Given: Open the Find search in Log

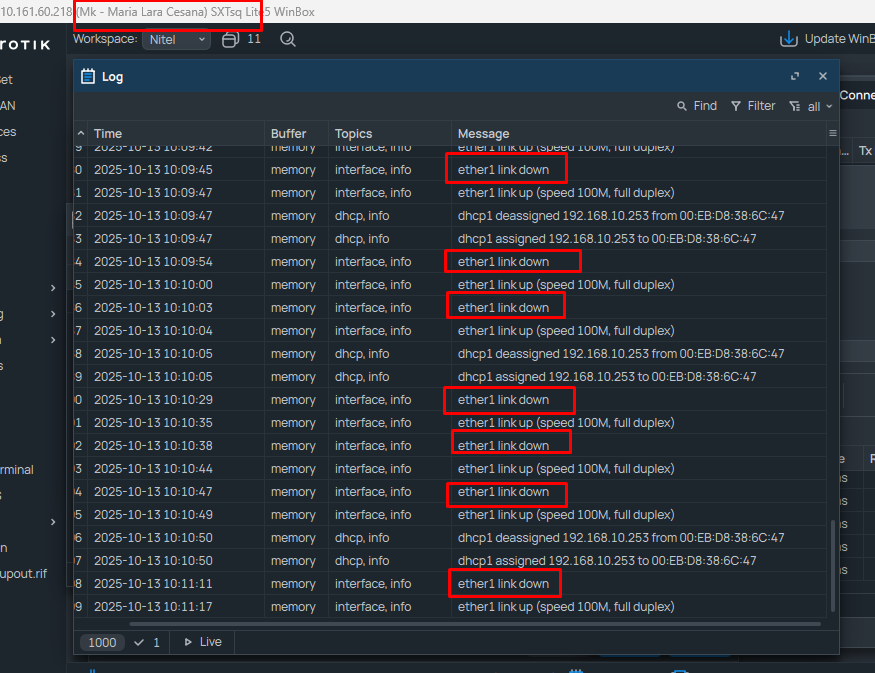Looking at the screenshot, I should click(697, 106).
